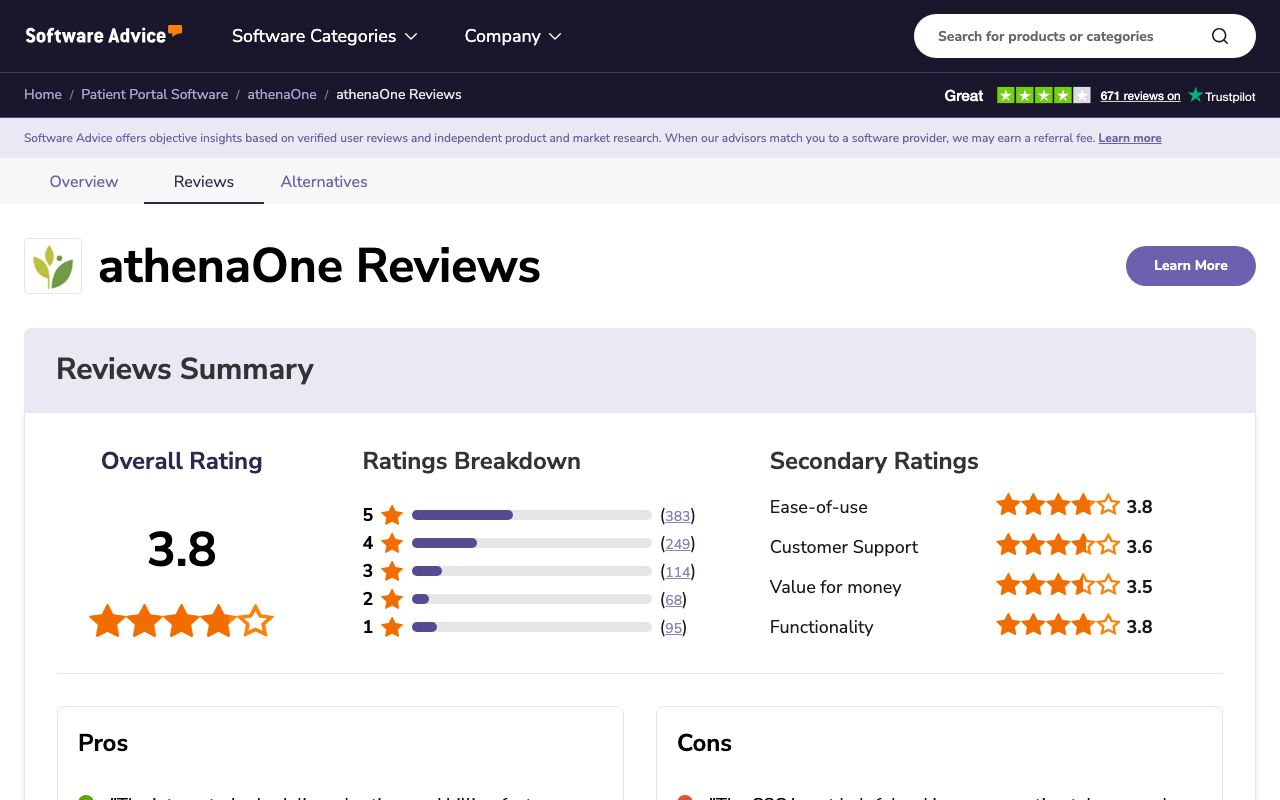1280x800 pixels.
Task: Click the Cons heading
Action: [704, 743]
